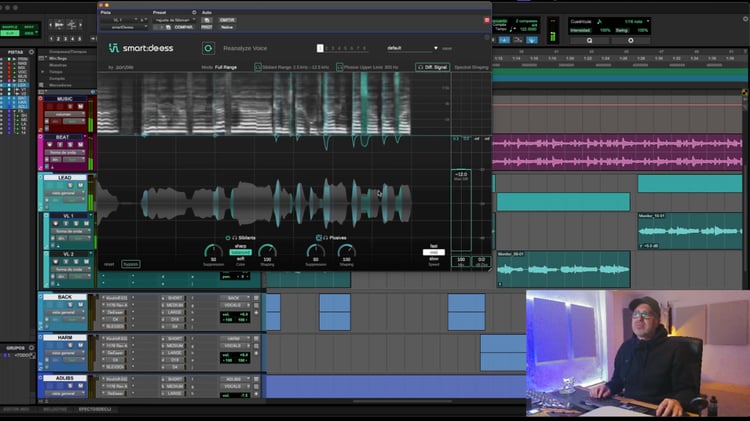Enable the Sibilants headphone solo icon
This screenshot has height=421, width=750.
(235, 237)
